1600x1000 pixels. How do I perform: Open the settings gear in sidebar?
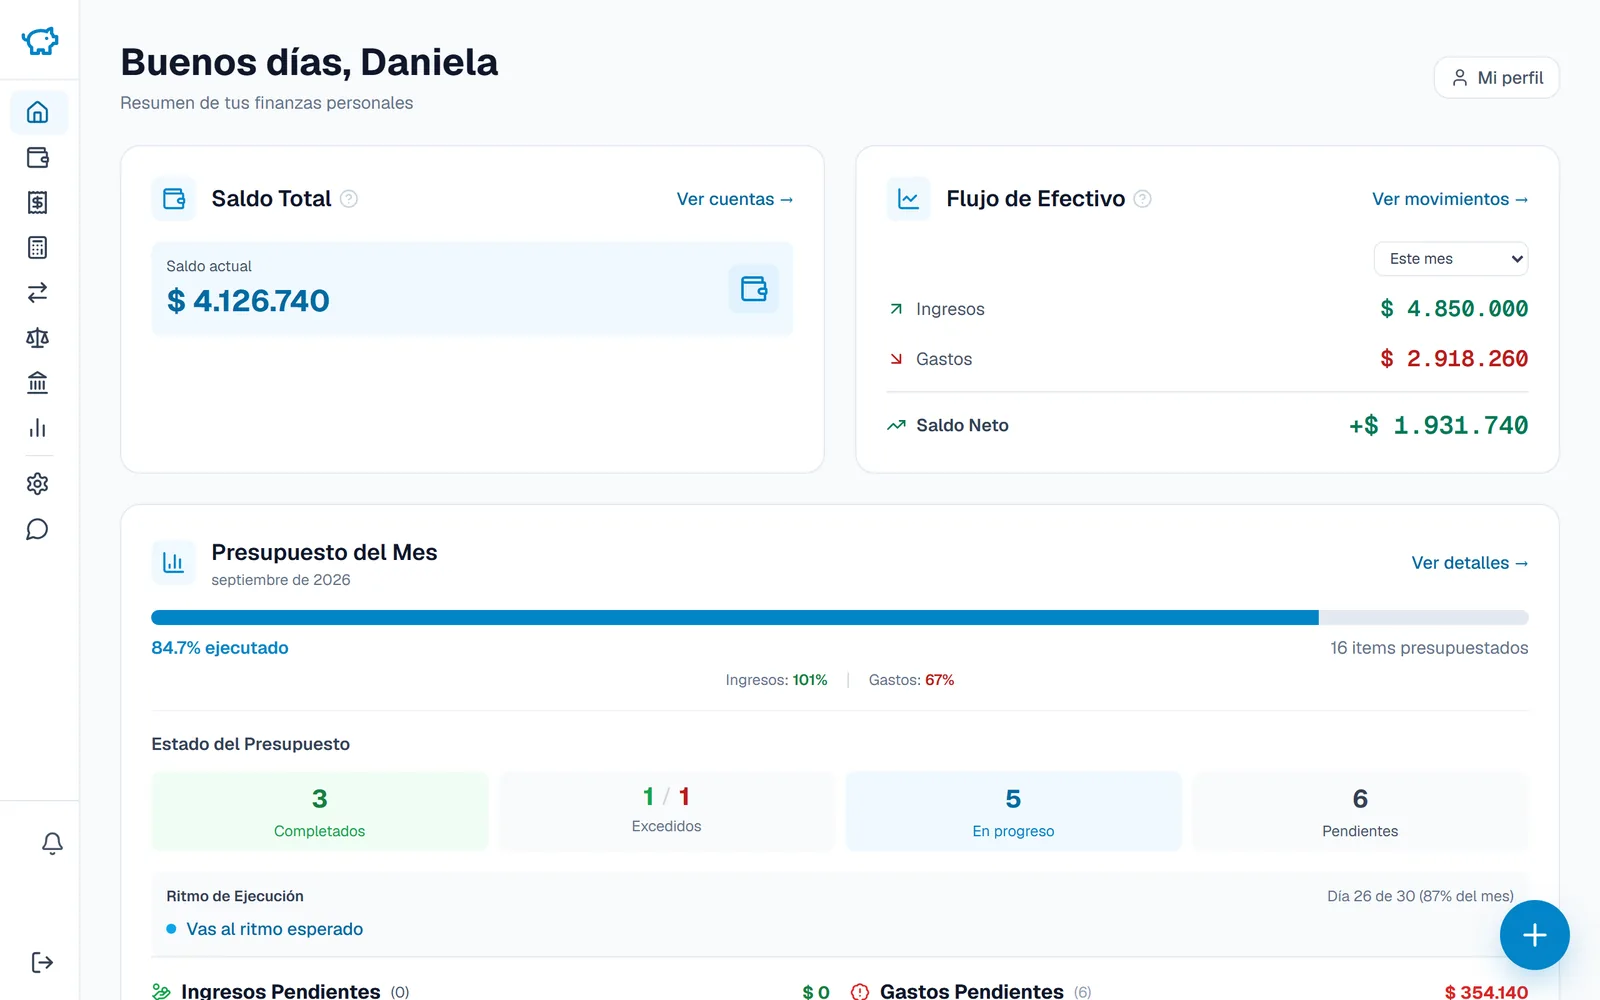(38, 484)
